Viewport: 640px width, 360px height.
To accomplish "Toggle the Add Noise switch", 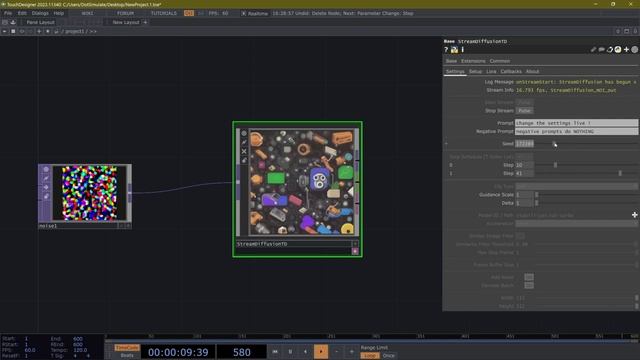I will coord(529,277).
